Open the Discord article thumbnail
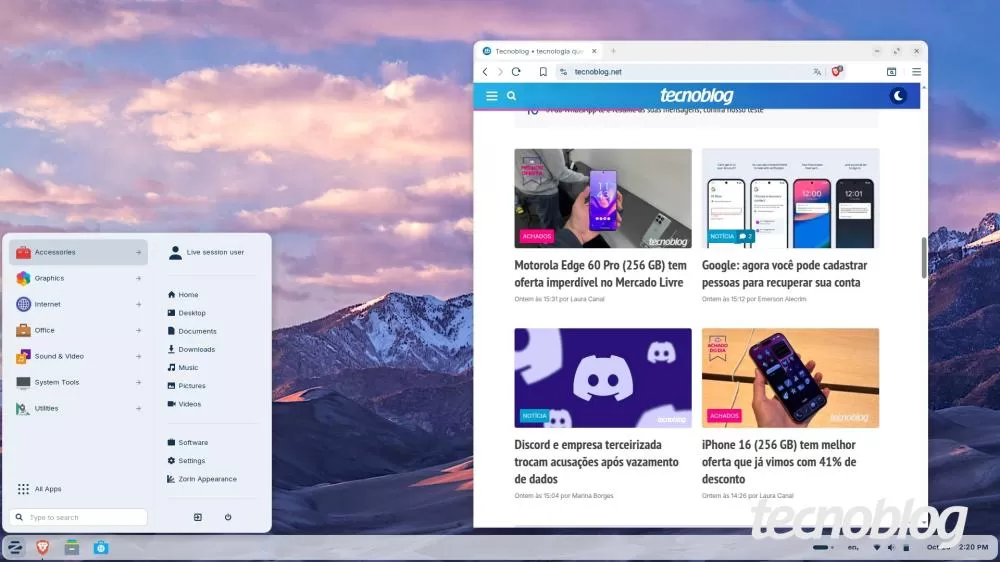Screen dimensions: 1000x562 click(603, 378)
